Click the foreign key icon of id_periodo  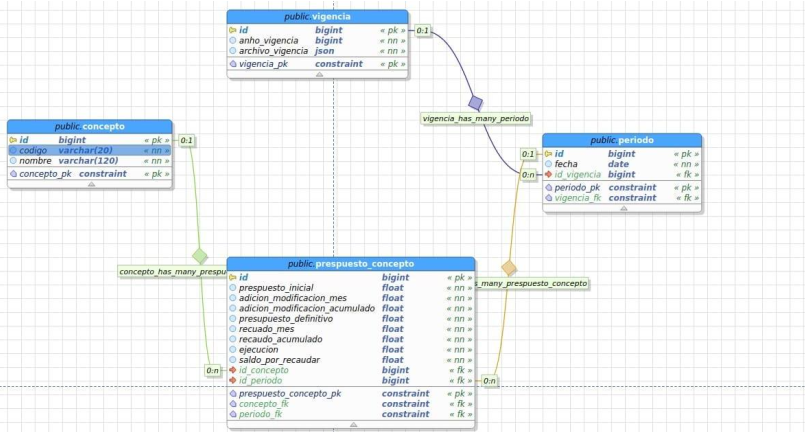coord(233,381)
